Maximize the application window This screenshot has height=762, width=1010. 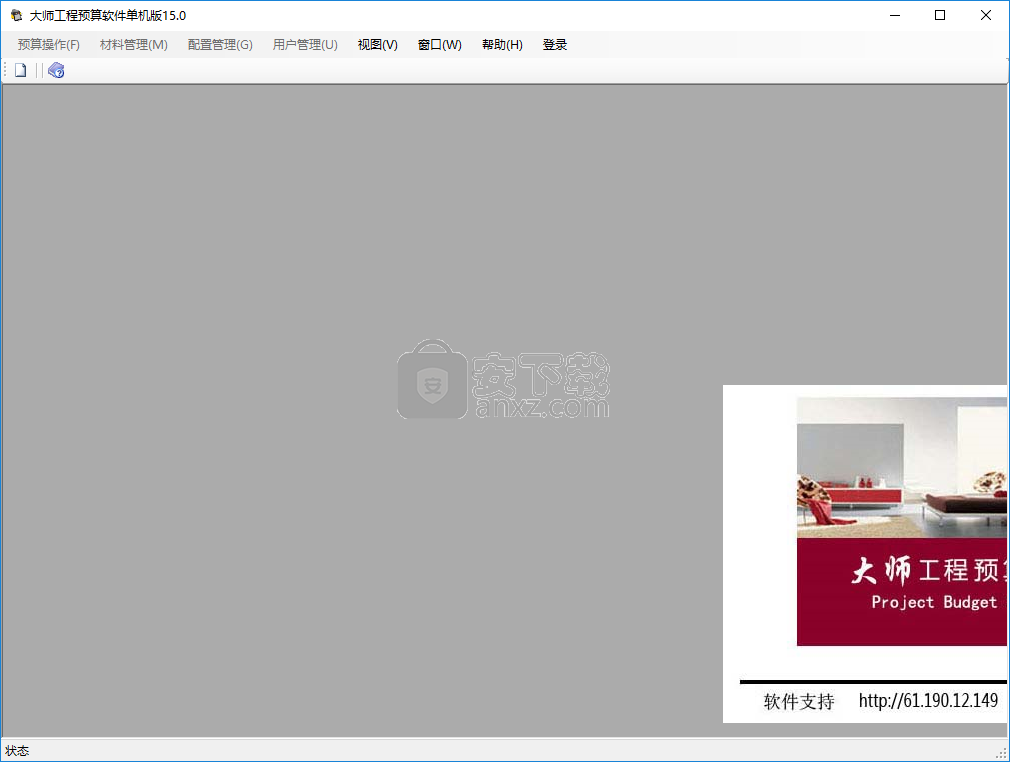(x=940, y=15)
